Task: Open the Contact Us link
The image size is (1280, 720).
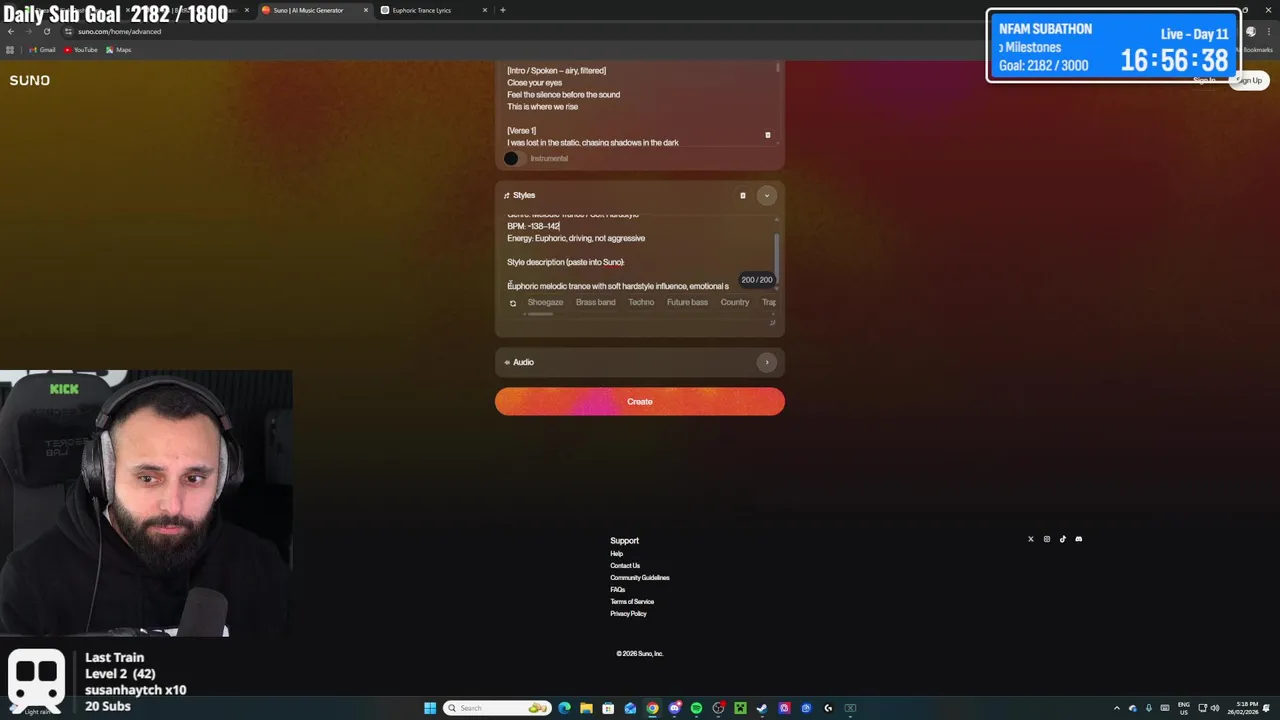Action: (625, 566)
